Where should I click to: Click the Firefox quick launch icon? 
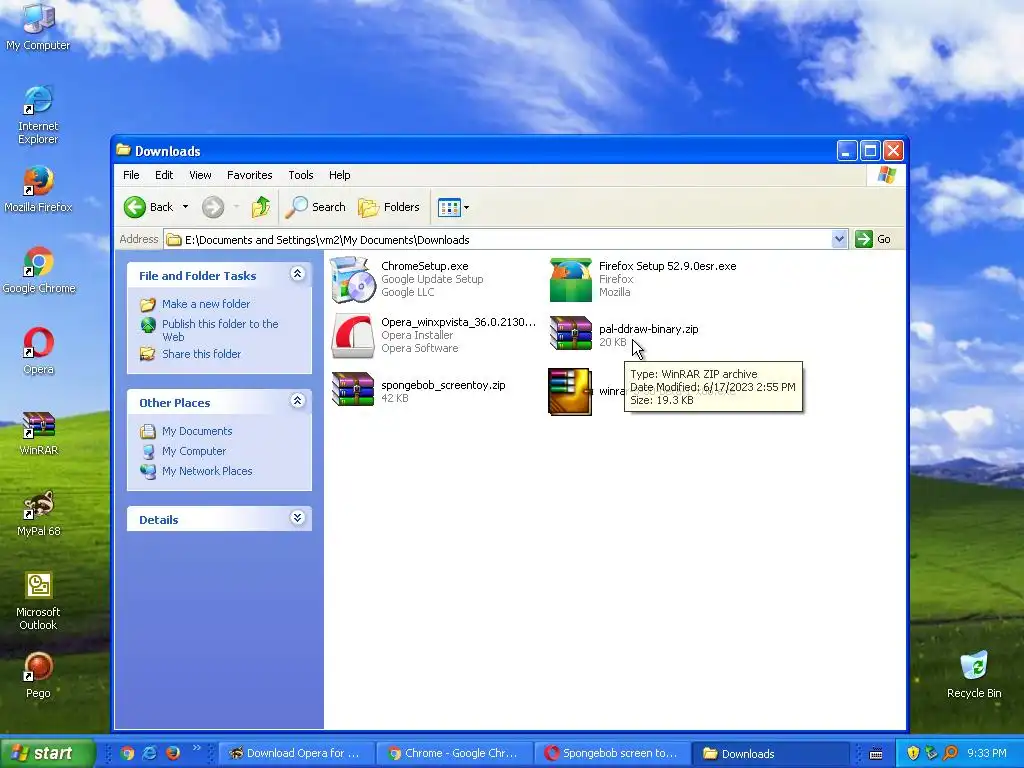coord(172,753)
